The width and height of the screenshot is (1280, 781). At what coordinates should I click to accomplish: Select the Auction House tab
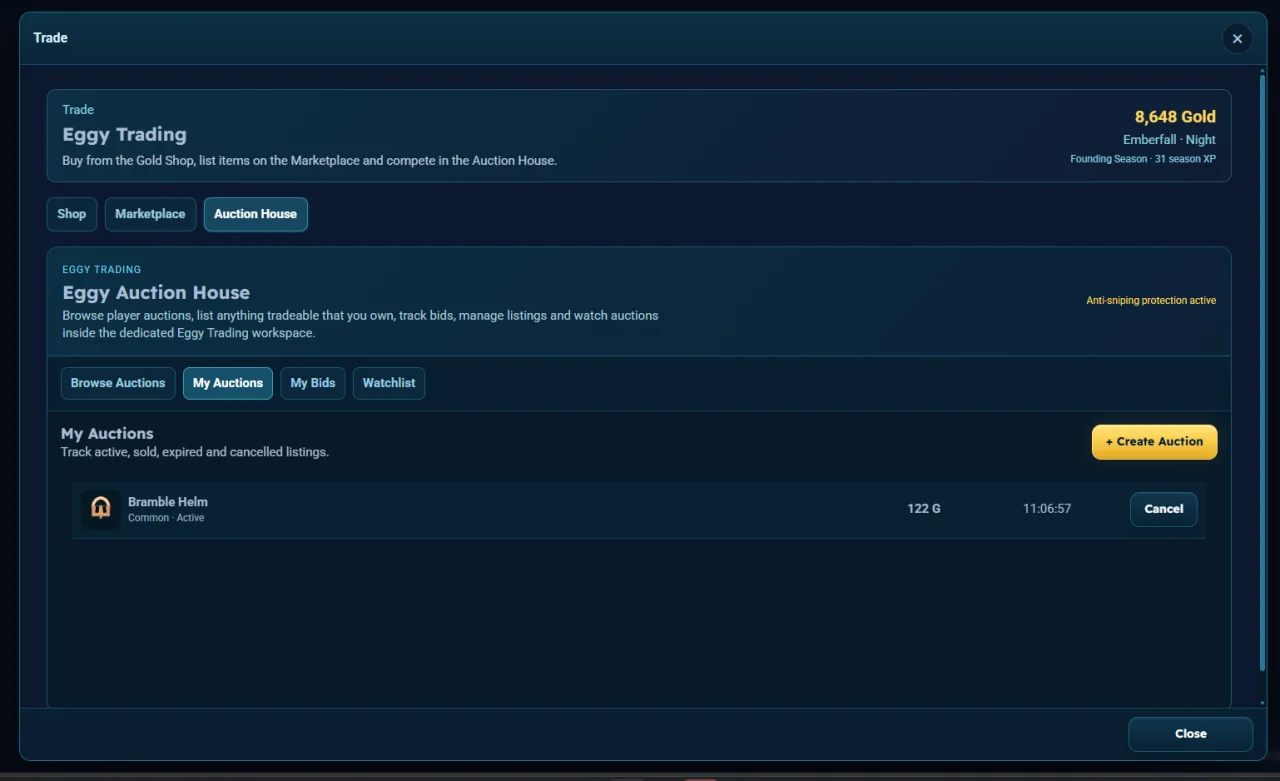(x=256, y=214)
